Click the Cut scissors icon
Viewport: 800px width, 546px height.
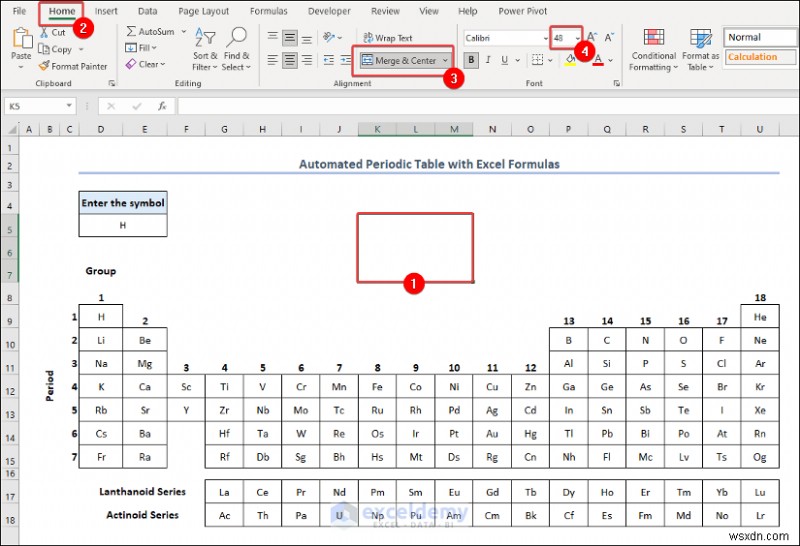coord(44,32)
